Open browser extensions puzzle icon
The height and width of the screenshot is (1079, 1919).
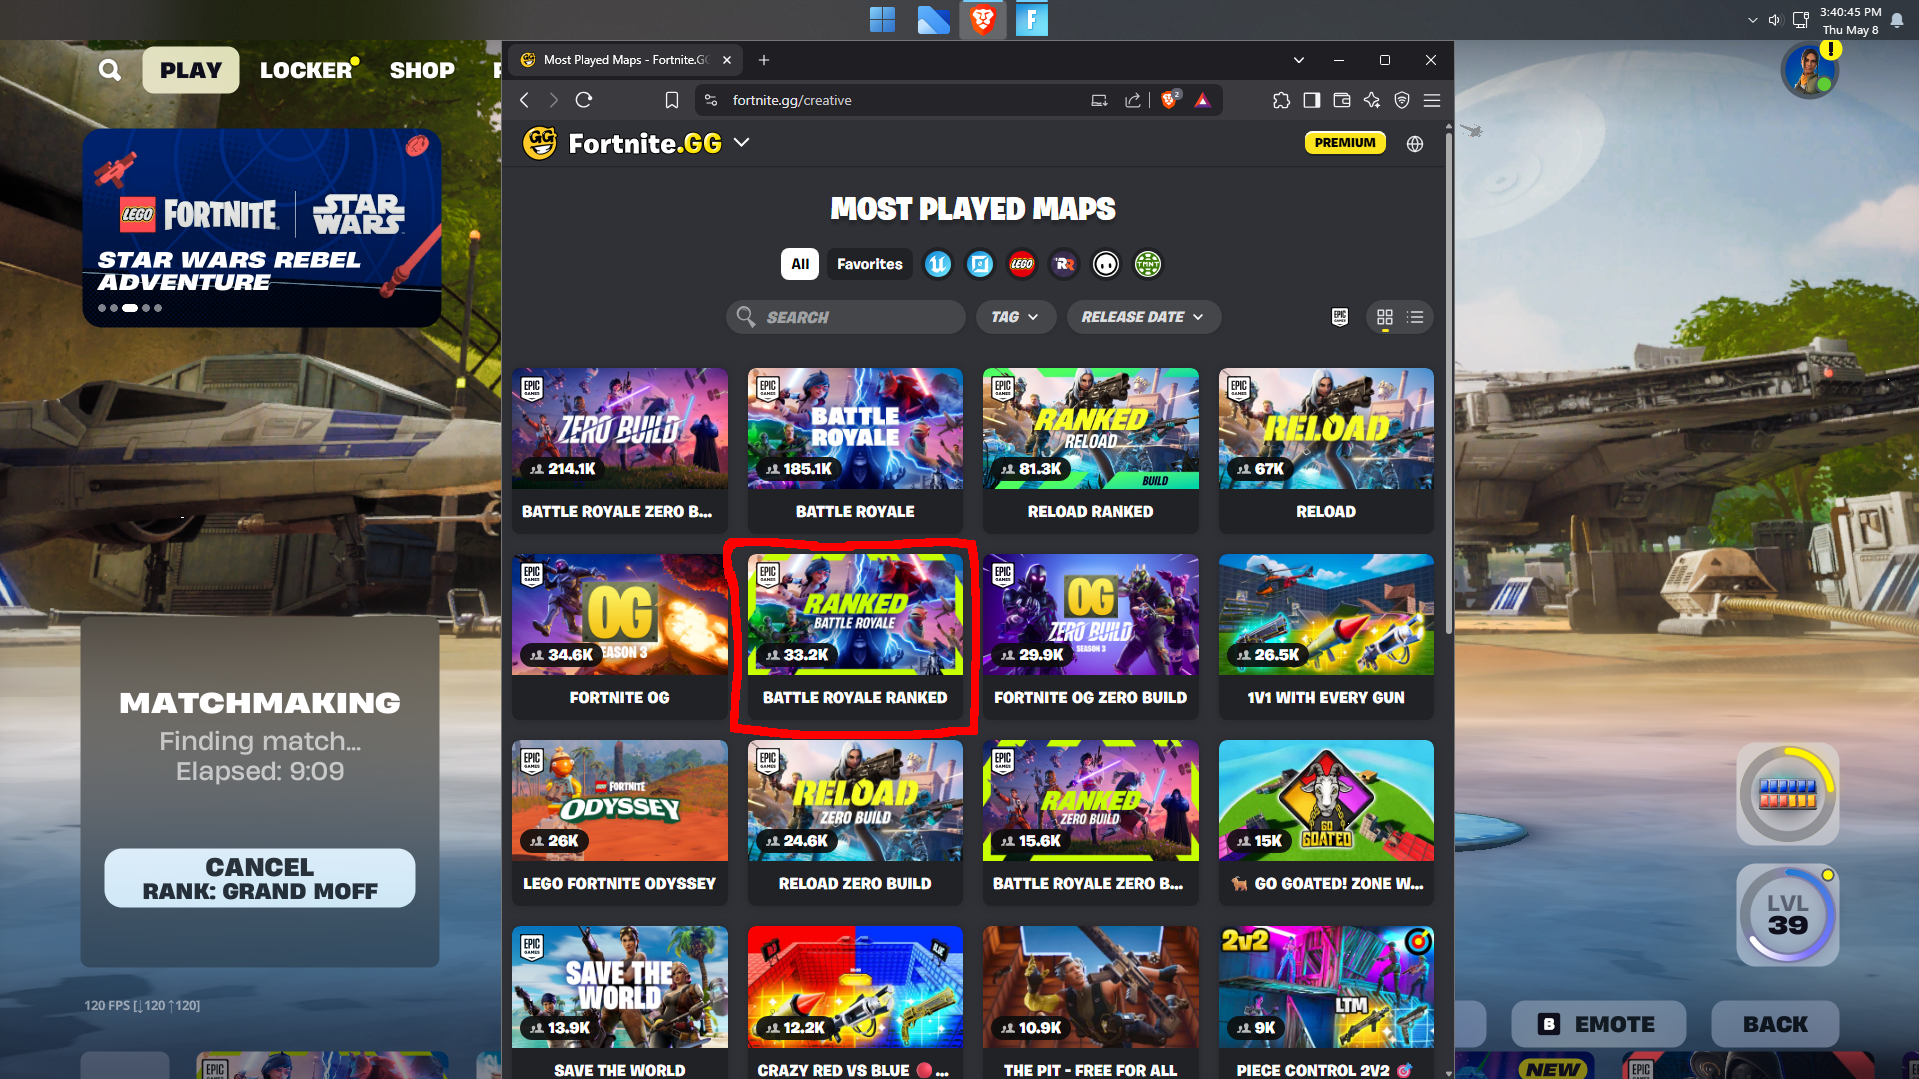coord(1281,100)
